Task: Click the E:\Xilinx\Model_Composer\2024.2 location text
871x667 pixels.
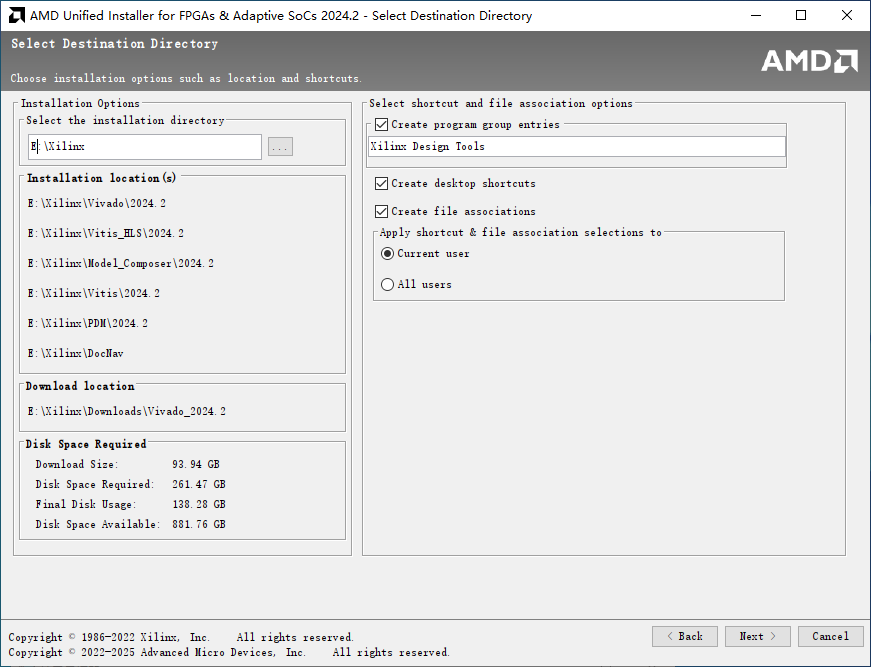Action: (121, 263)
